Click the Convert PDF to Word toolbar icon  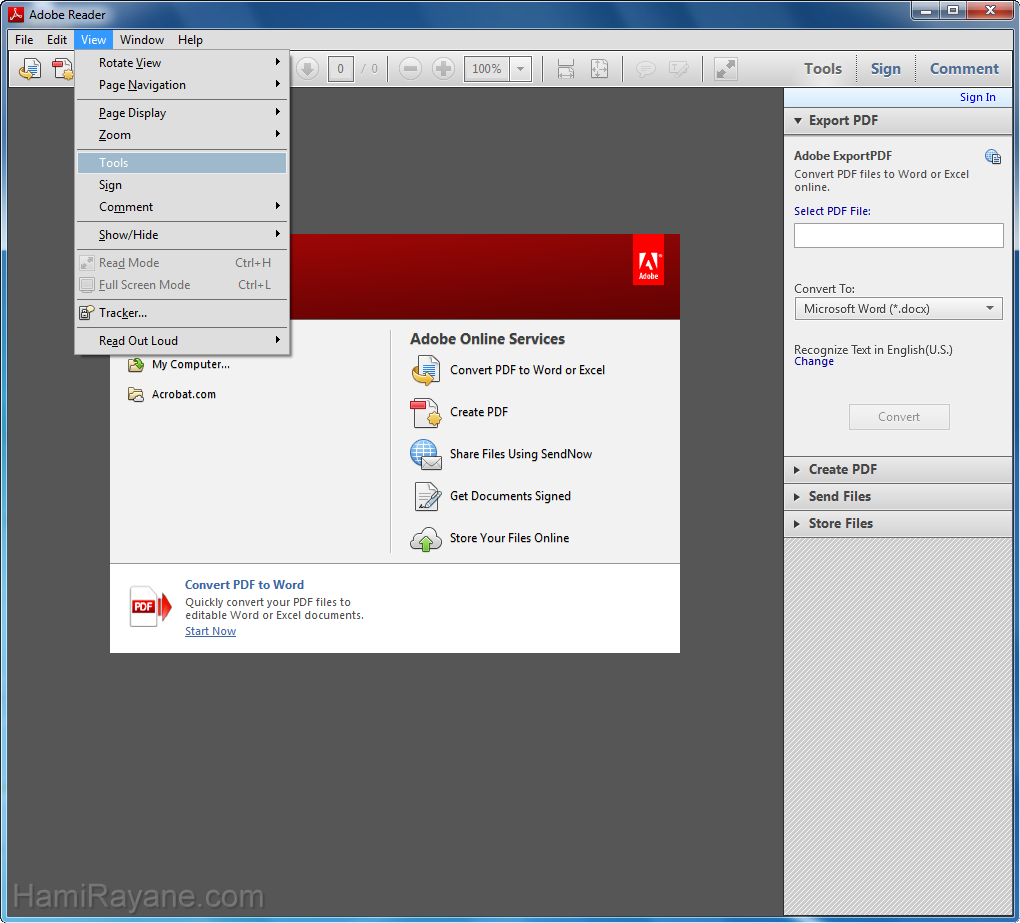pyautogui.click(x=30, y=68)
